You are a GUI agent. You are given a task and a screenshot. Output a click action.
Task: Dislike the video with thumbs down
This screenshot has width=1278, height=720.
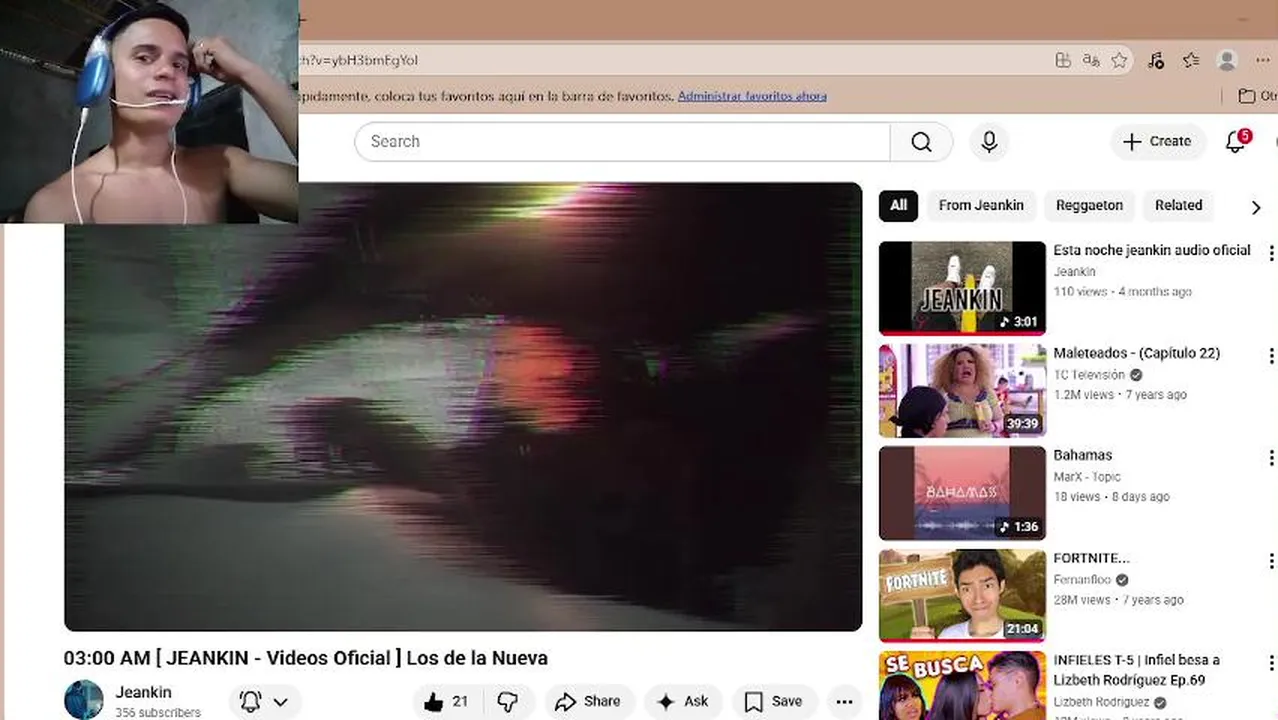click(x=508, y=702)
